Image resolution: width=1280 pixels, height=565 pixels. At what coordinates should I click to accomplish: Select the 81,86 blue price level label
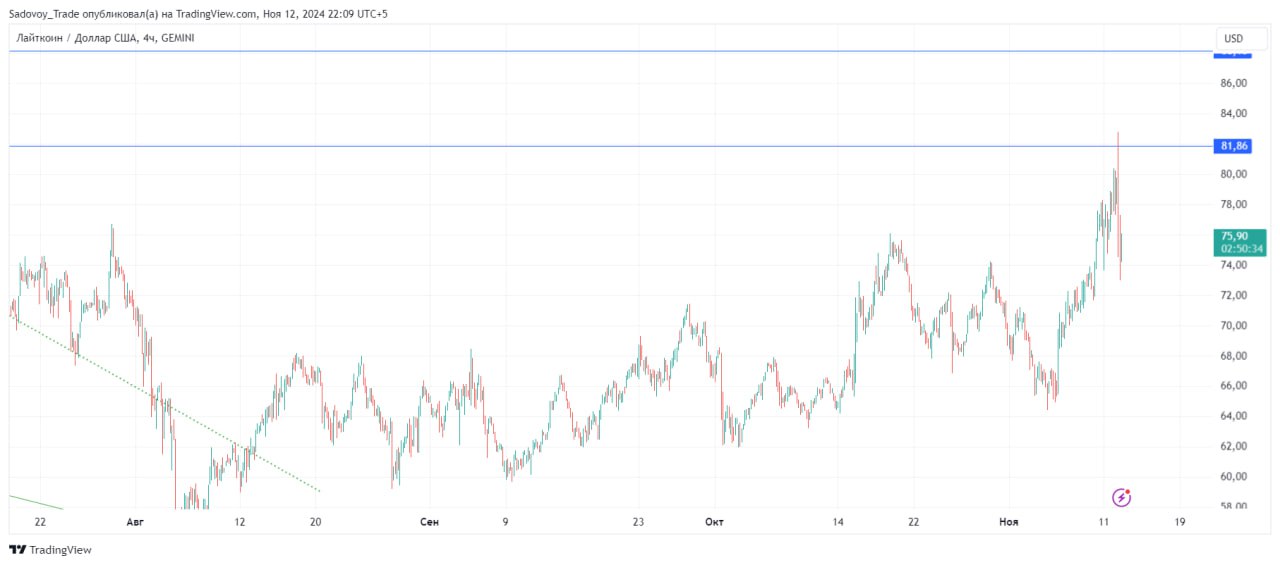[x=1233, y=146]
